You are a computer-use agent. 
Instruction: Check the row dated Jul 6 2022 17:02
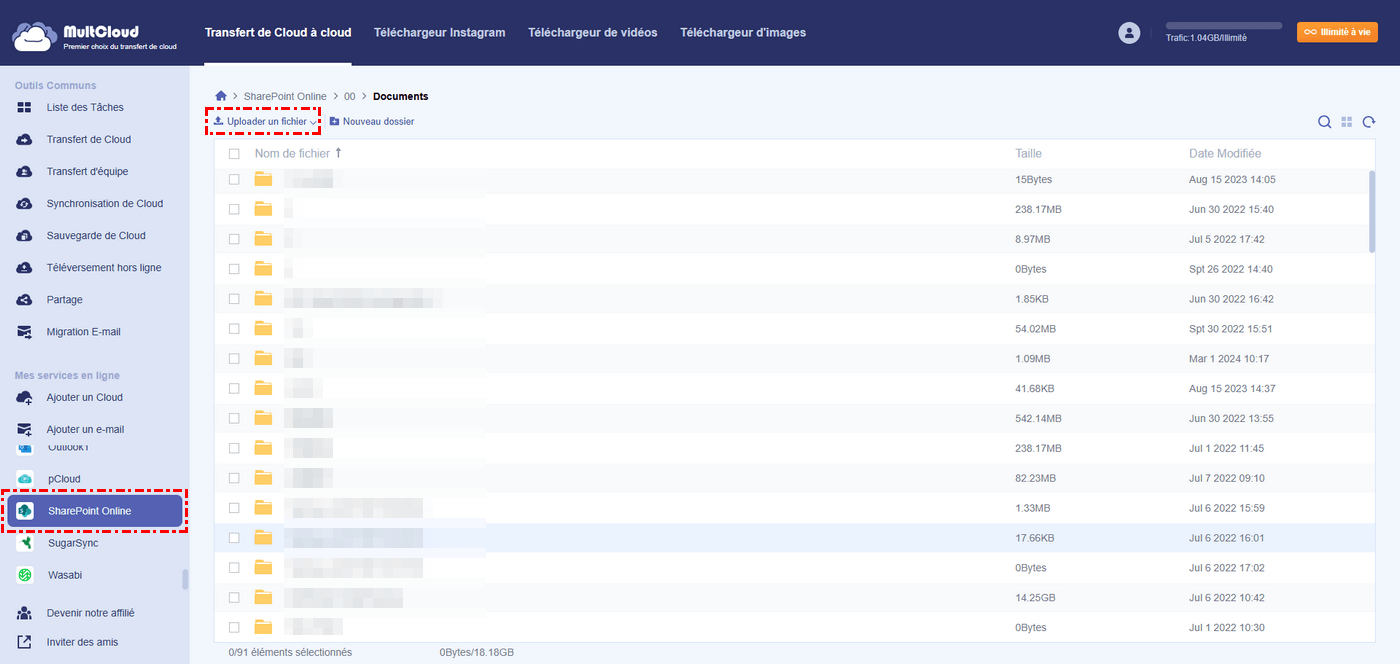click(x=234, y=567)
